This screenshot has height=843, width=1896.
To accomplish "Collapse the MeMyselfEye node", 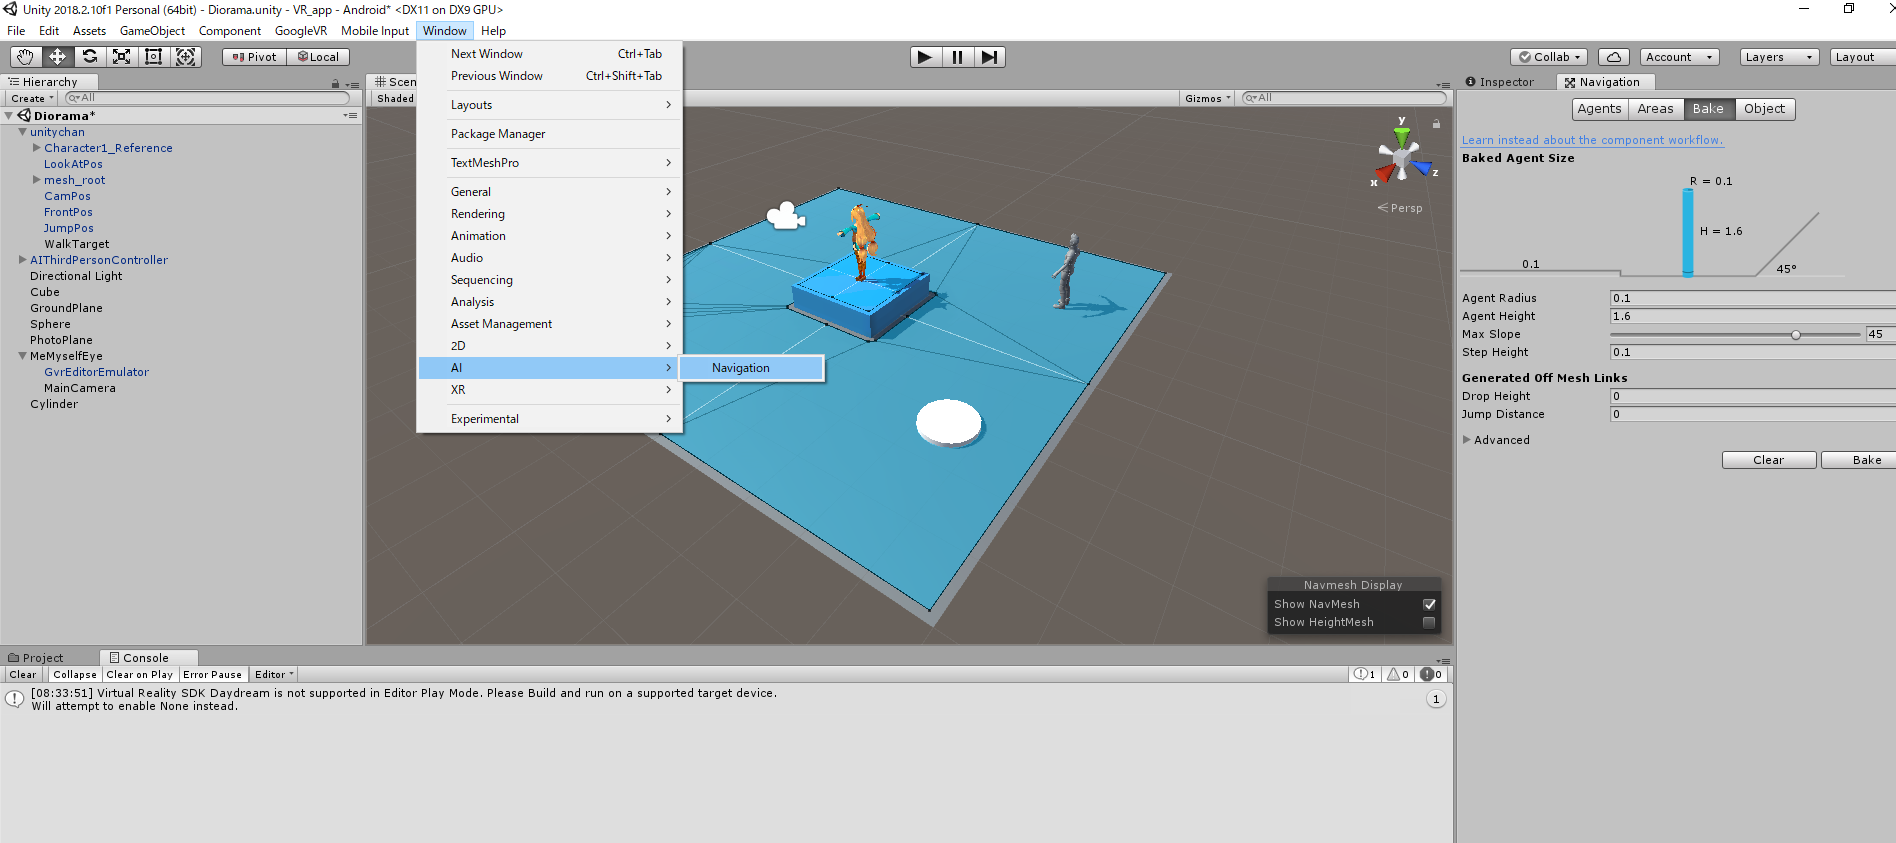I will tap(22, 356).
